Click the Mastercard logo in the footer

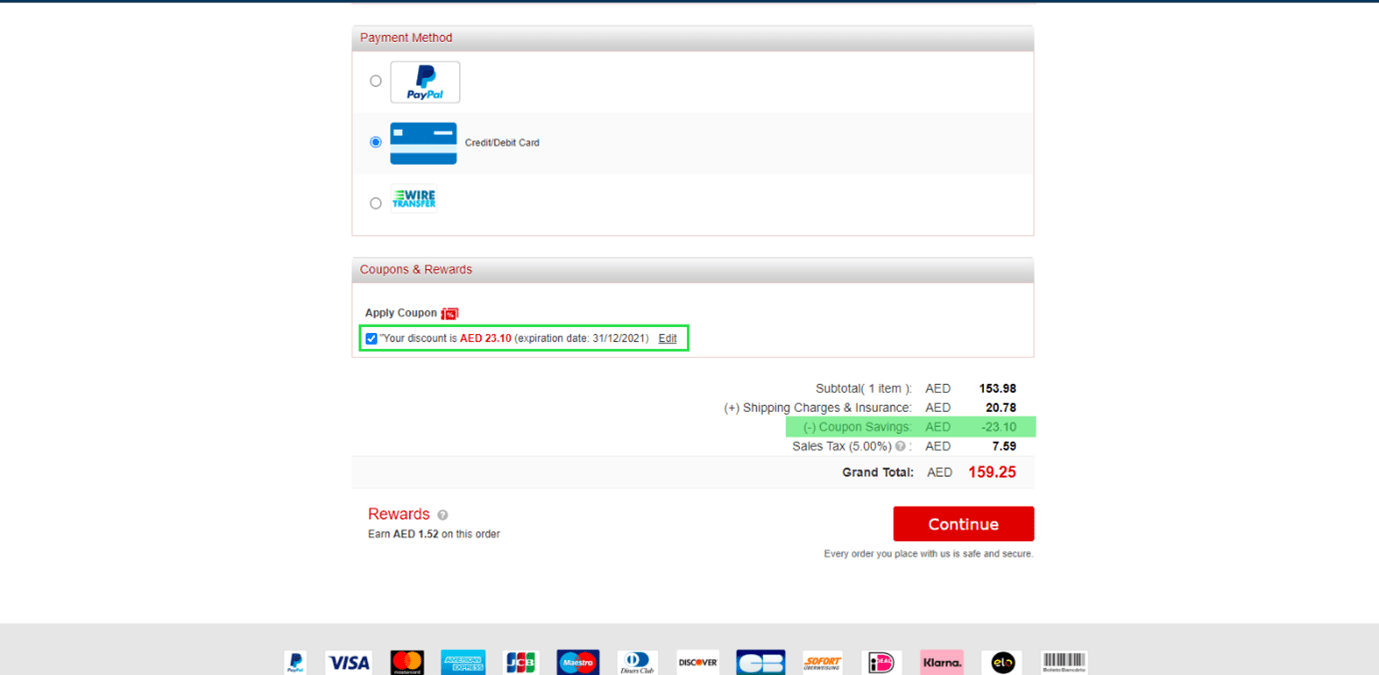pyautogui.click(x=407, y=662)
